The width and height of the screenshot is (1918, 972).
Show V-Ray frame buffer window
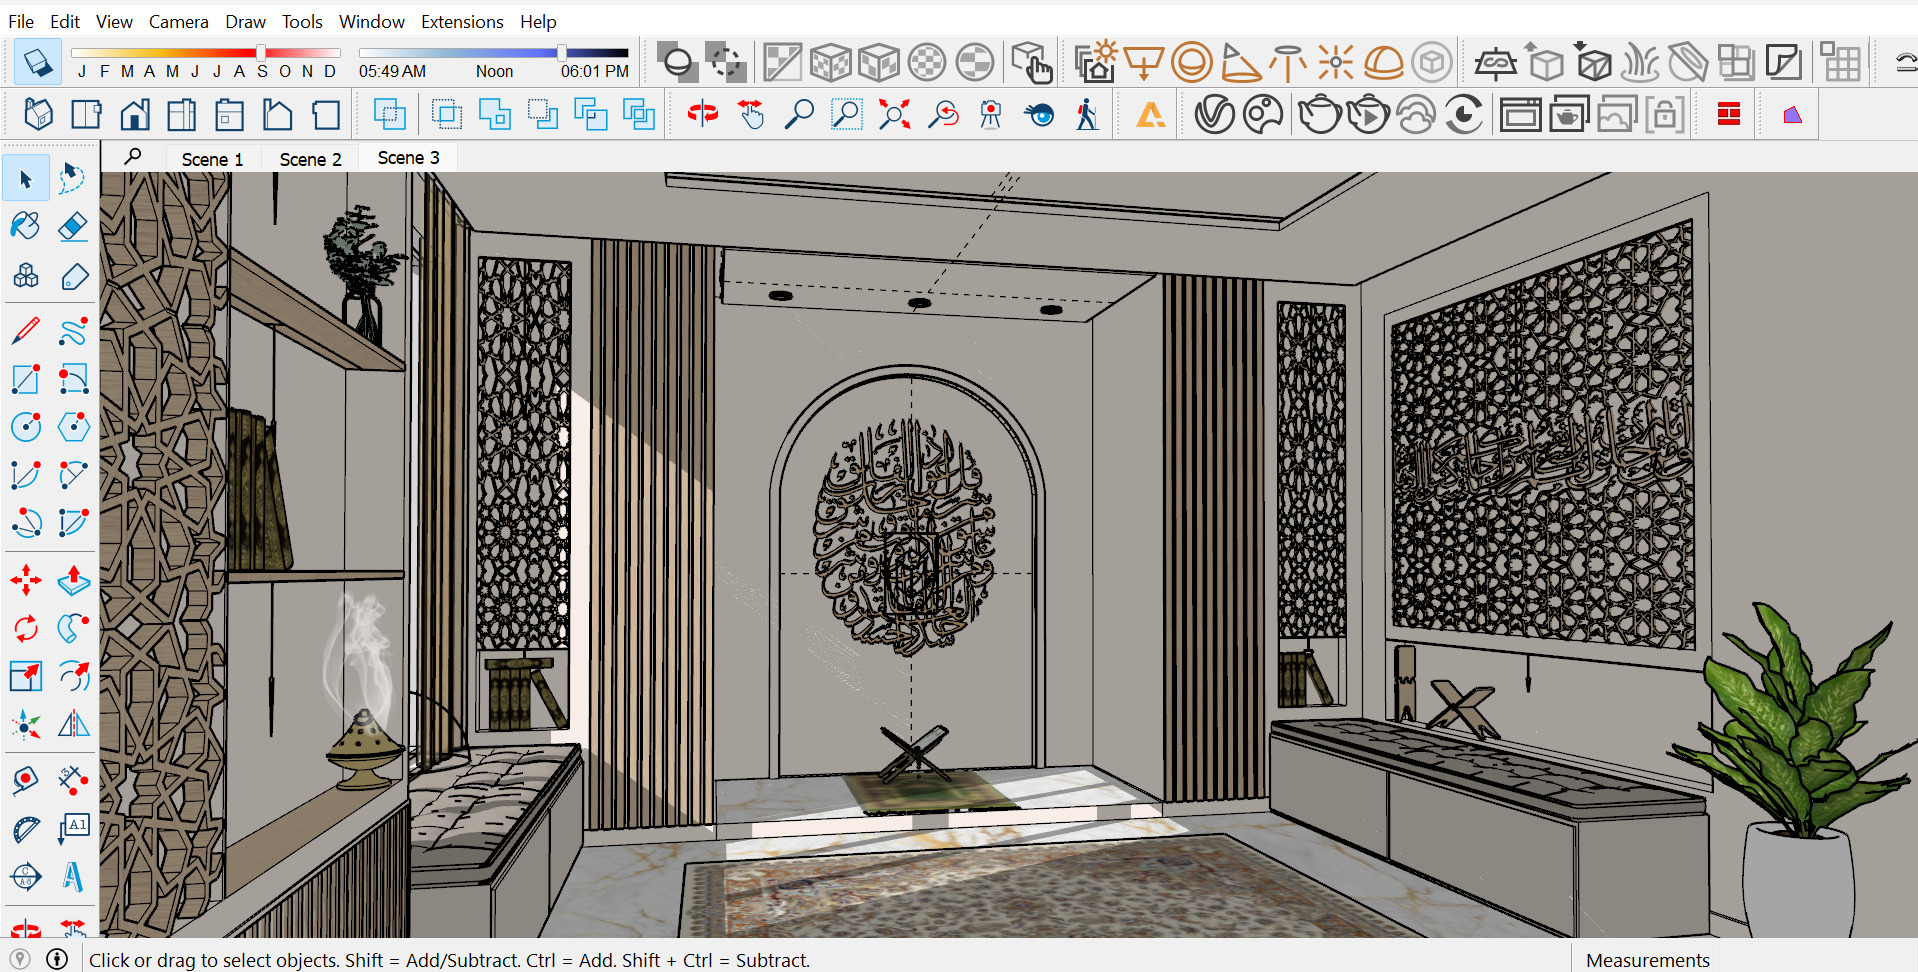1520,115
